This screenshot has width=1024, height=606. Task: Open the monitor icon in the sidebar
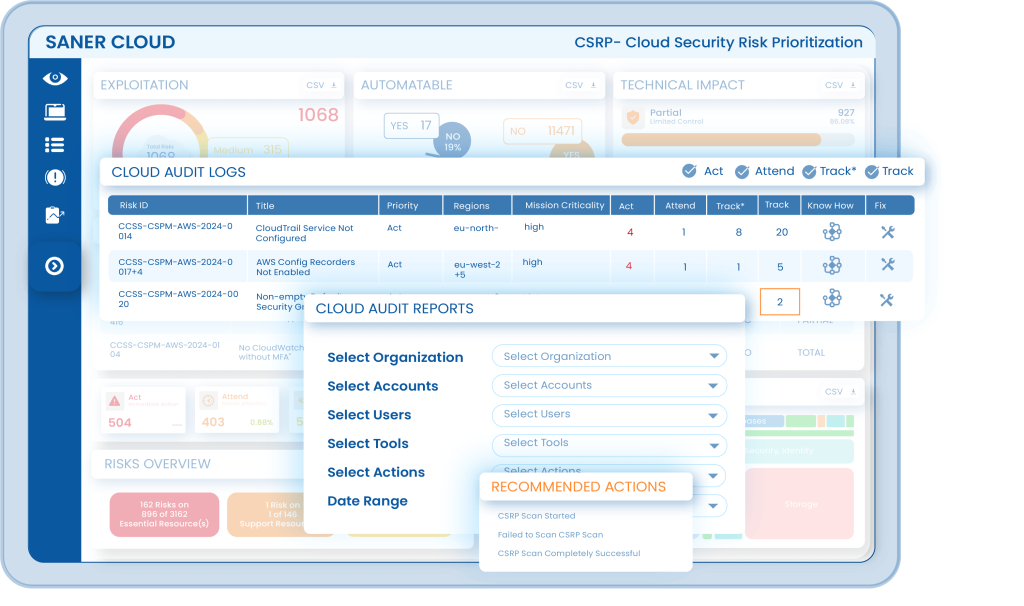55,112
